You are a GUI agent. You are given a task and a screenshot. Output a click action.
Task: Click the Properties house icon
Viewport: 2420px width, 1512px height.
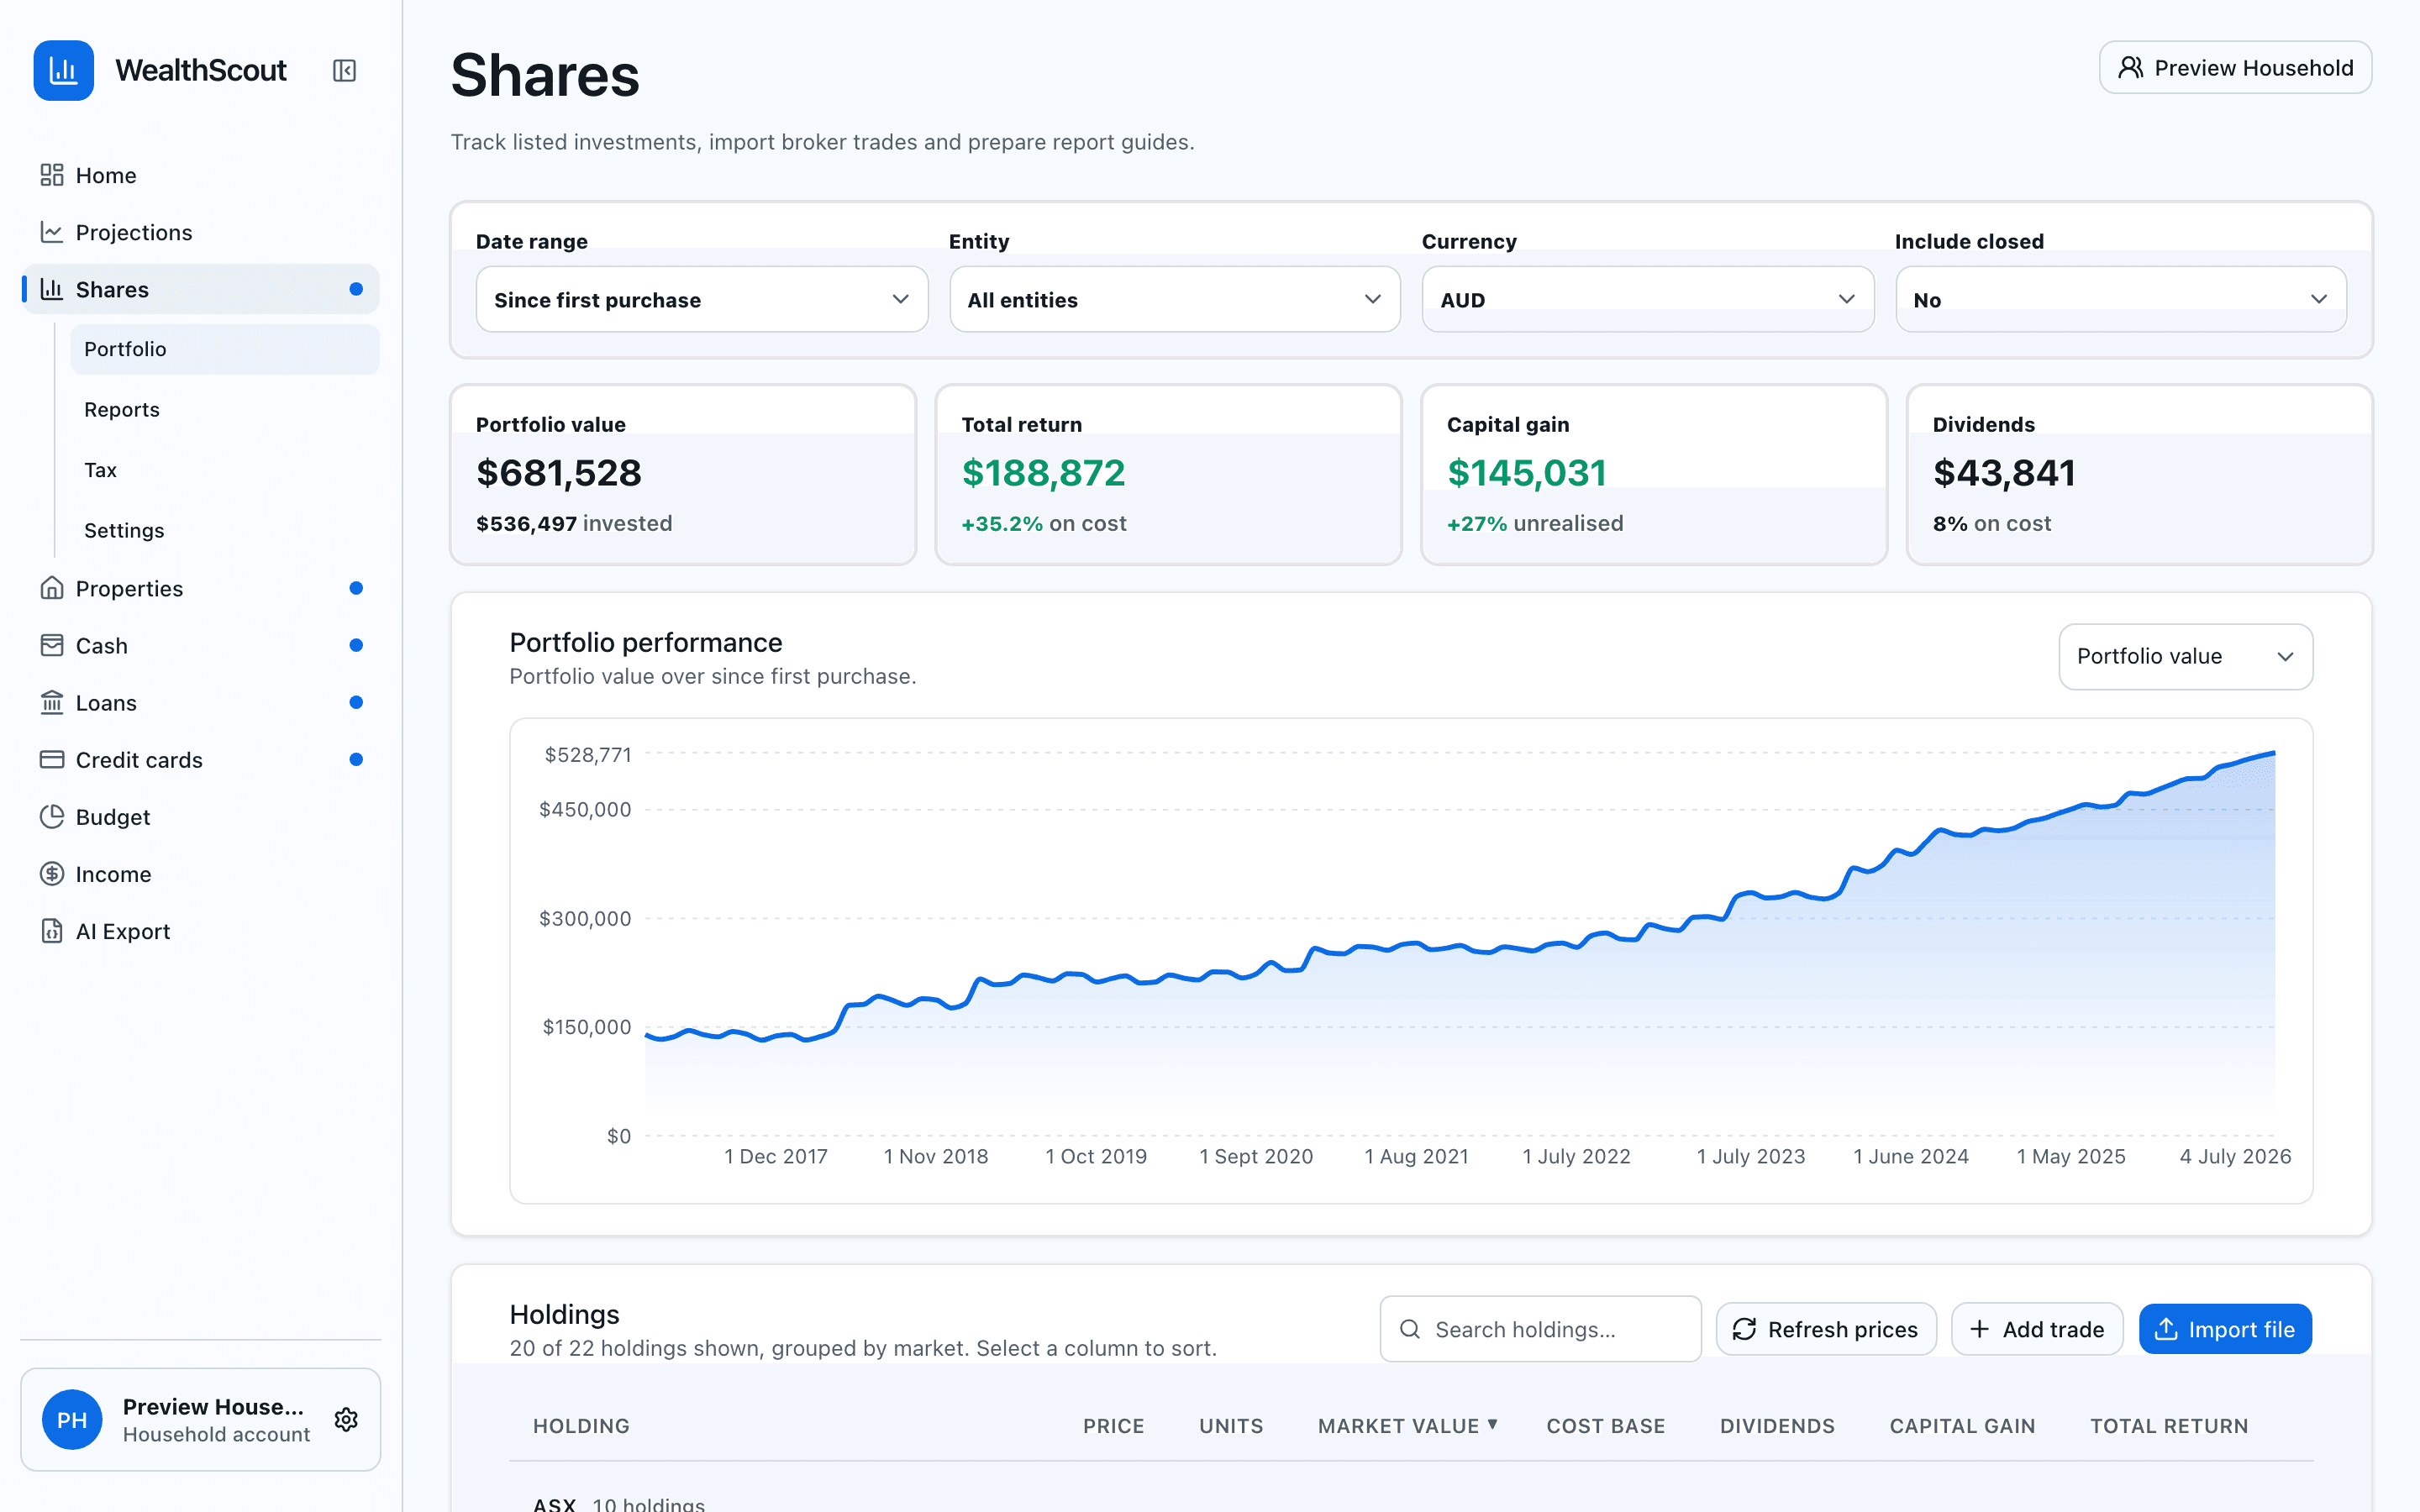(52, 588)
